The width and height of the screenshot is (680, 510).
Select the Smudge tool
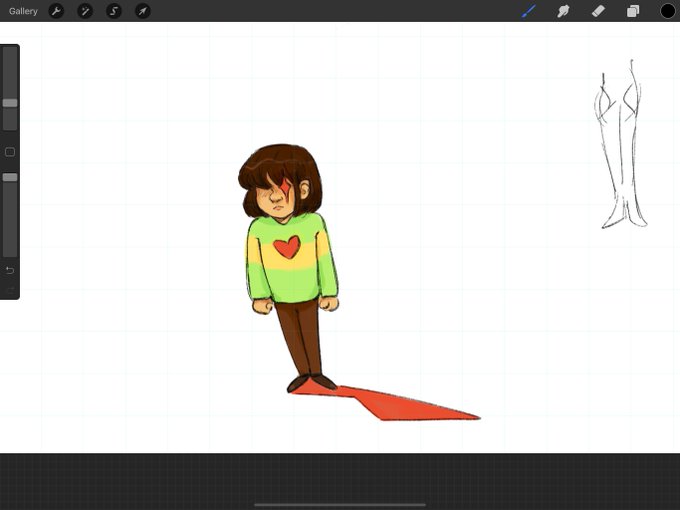click(x=563, y=11)
